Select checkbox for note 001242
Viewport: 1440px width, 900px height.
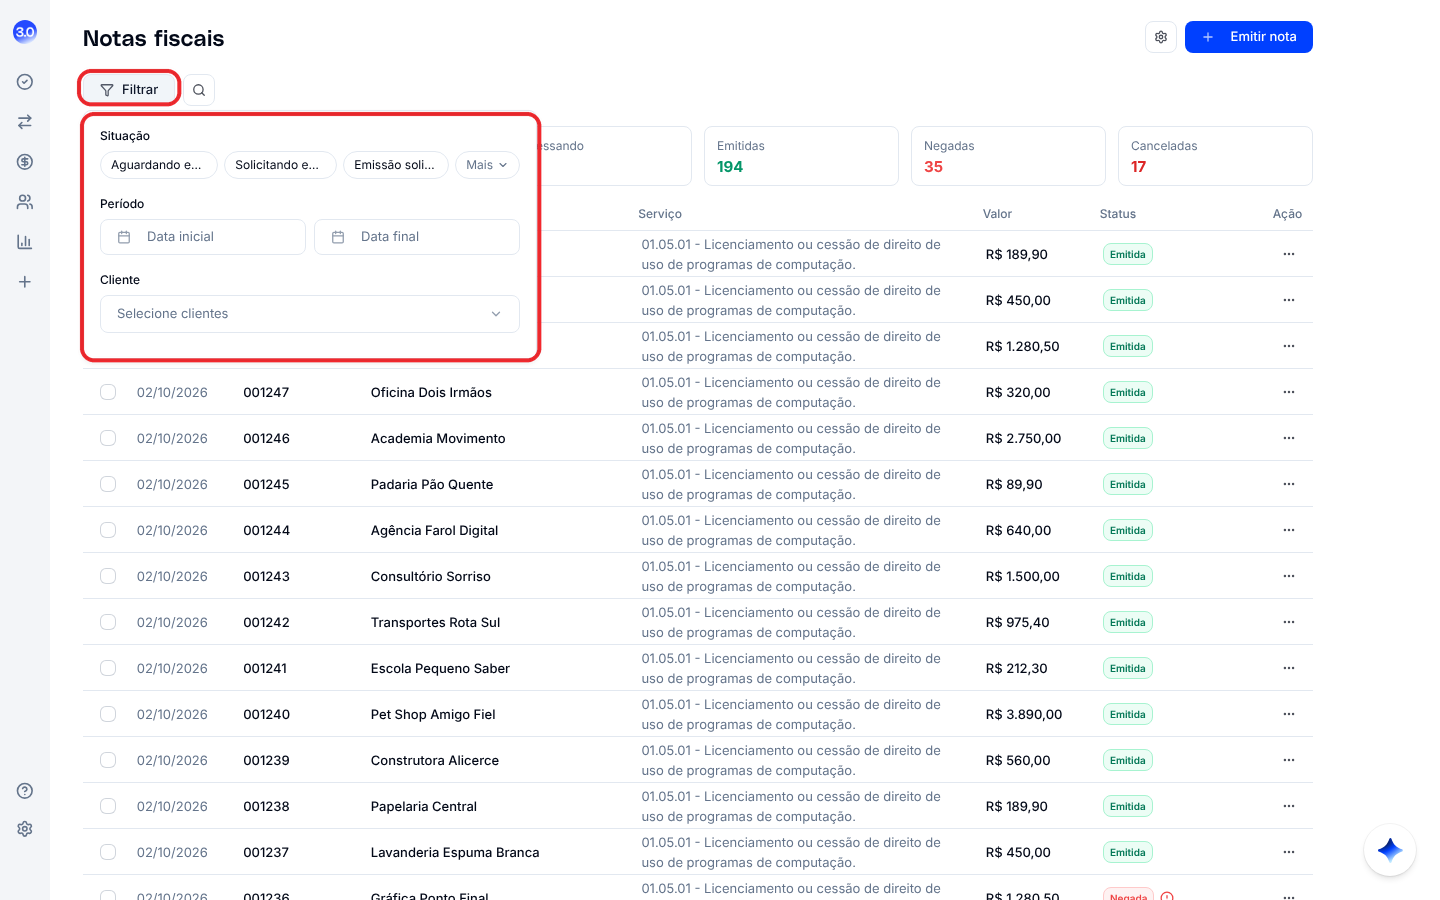tap(108, 622)
